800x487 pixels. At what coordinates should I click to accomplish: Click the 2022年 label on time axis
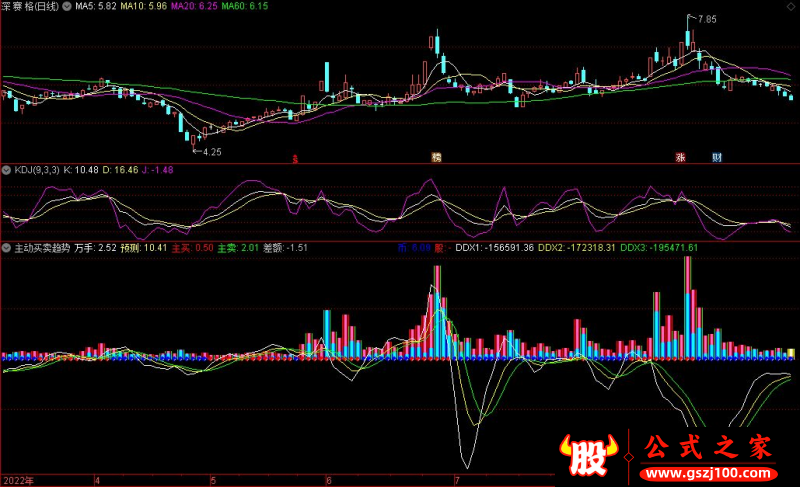coord(18,480)
